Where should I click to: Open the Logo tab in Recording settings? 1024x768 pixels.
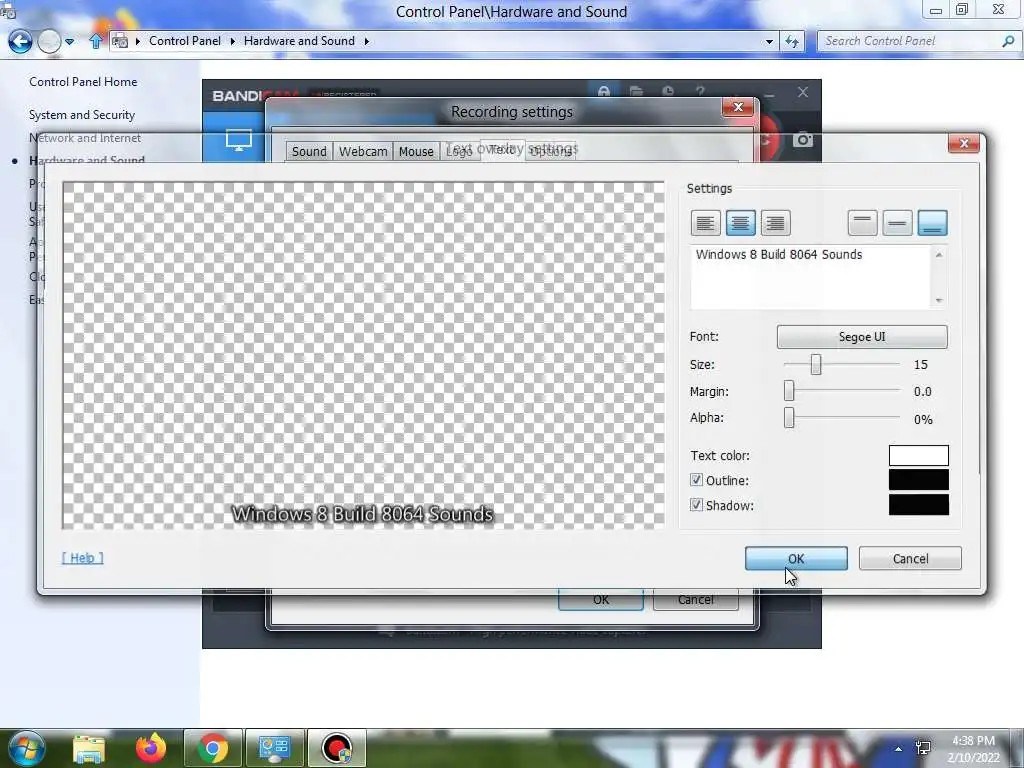458,152
